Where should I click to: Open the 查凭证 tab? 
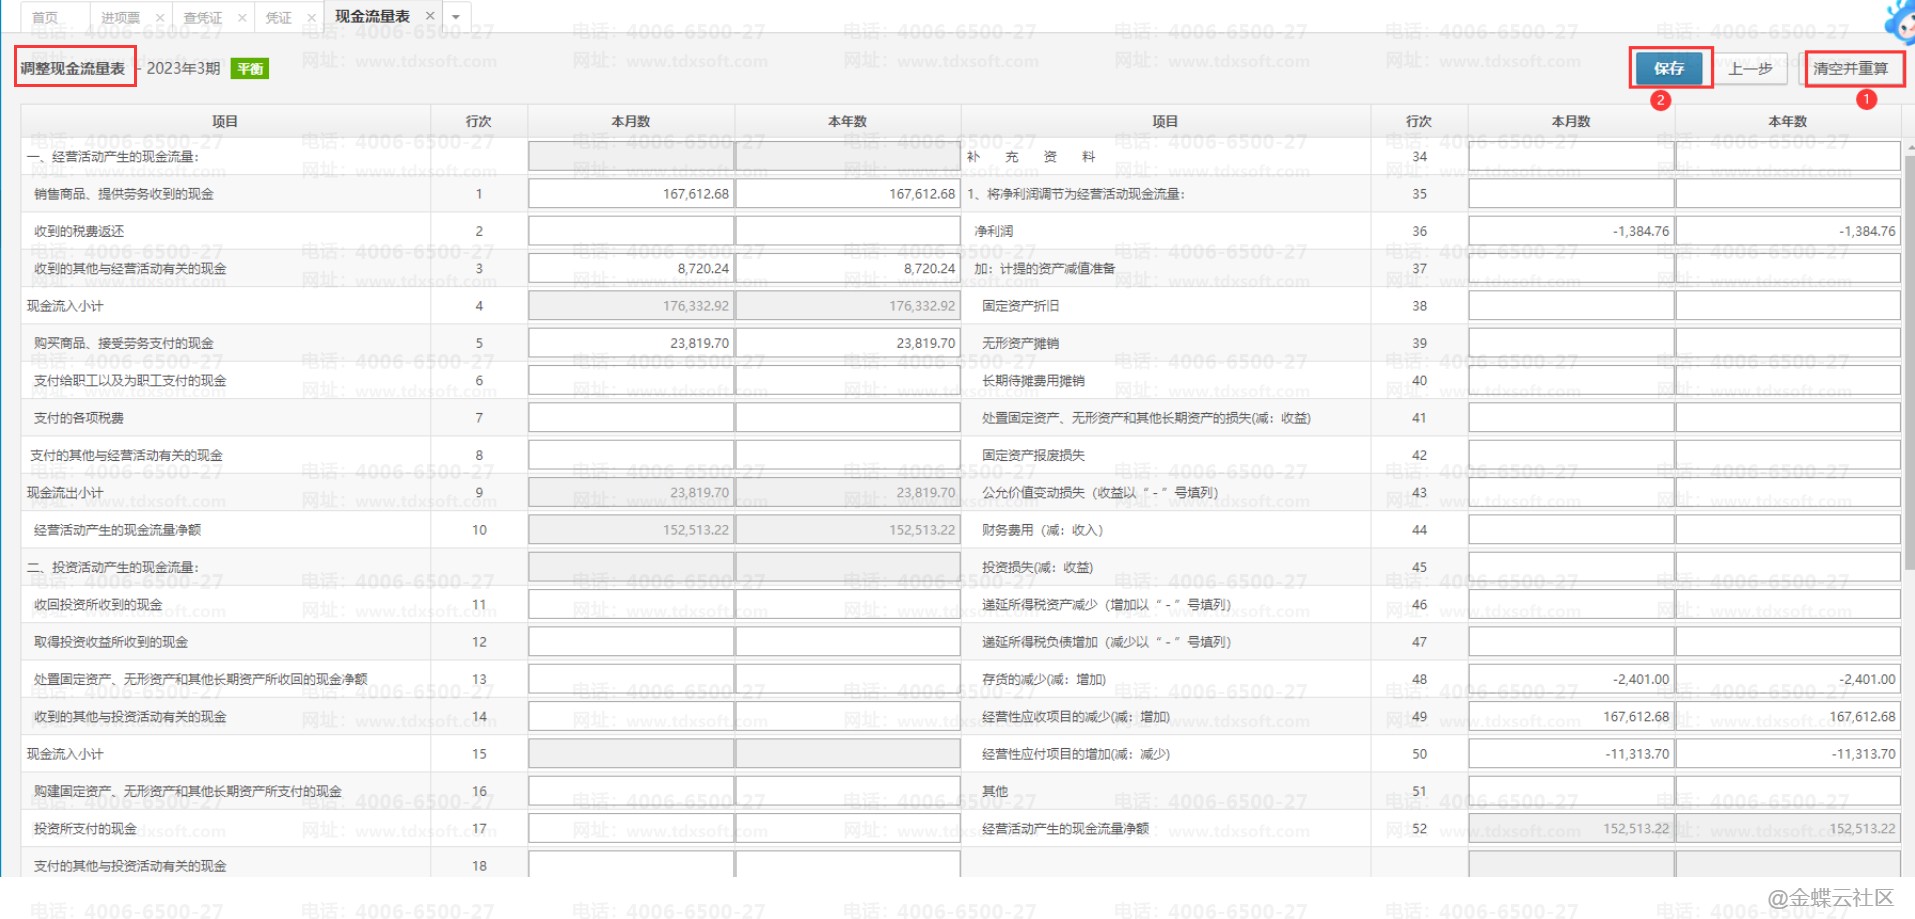(203, 18)
